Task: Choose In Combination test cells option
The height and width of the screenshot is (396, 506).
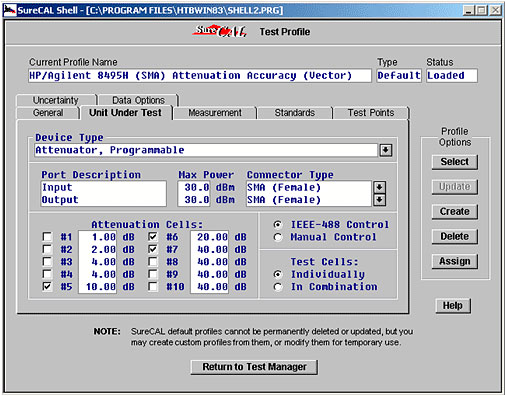Action: (278, 287)
